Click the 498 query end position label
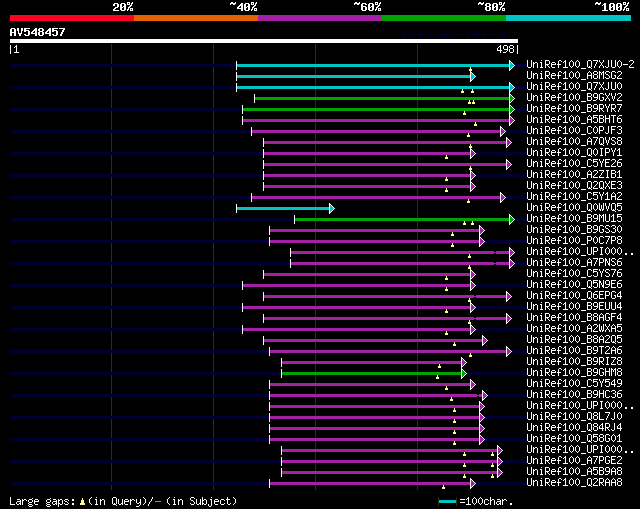The image size is (640, 509). coord(505,49)
